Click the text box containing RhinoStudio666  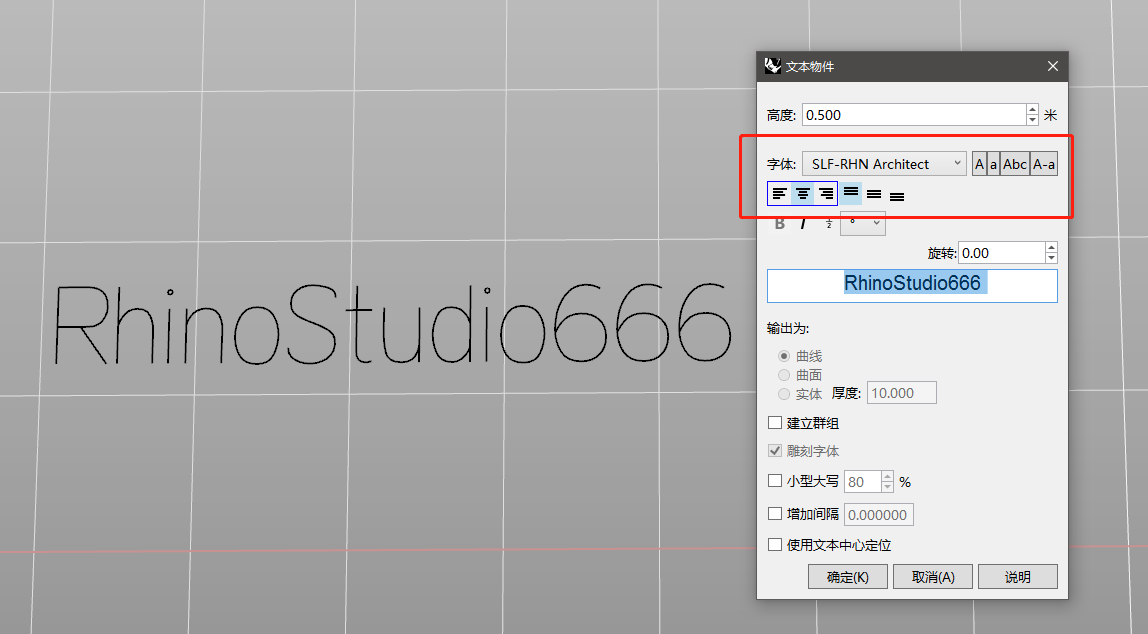pyautogui.click(x=912, y=286)
